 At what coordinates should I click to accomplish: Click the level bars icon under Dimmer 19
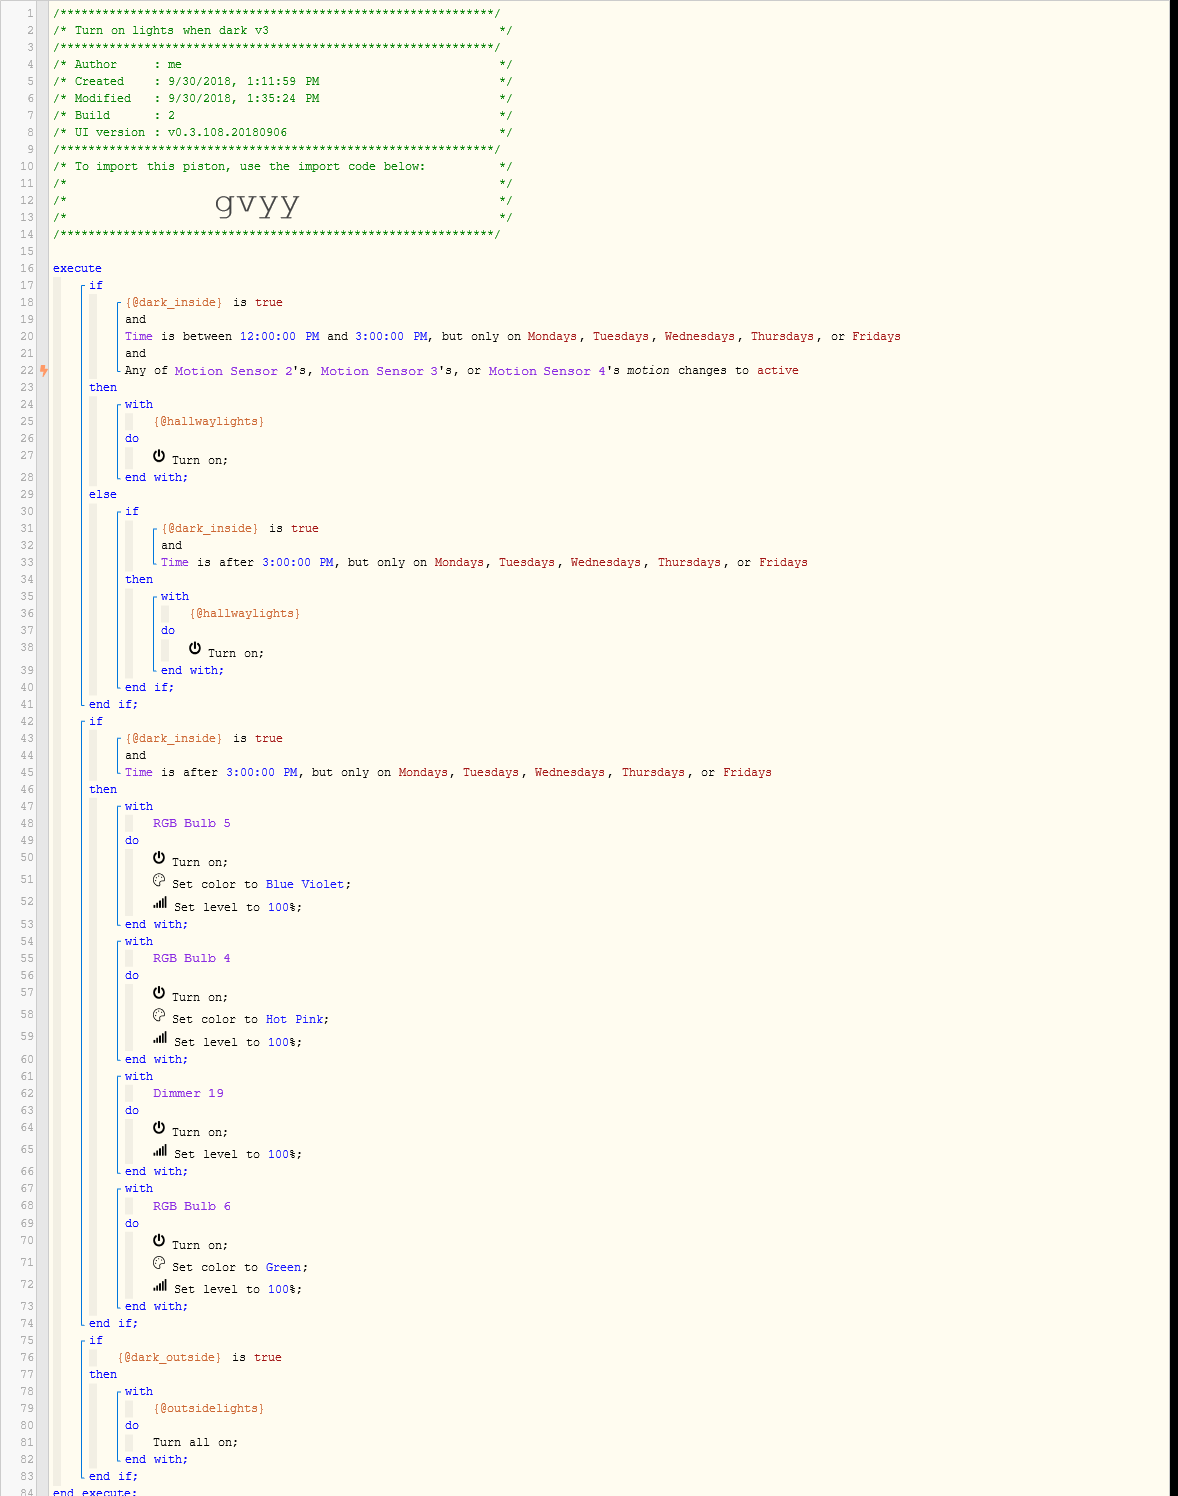[x=160, y=1150]
